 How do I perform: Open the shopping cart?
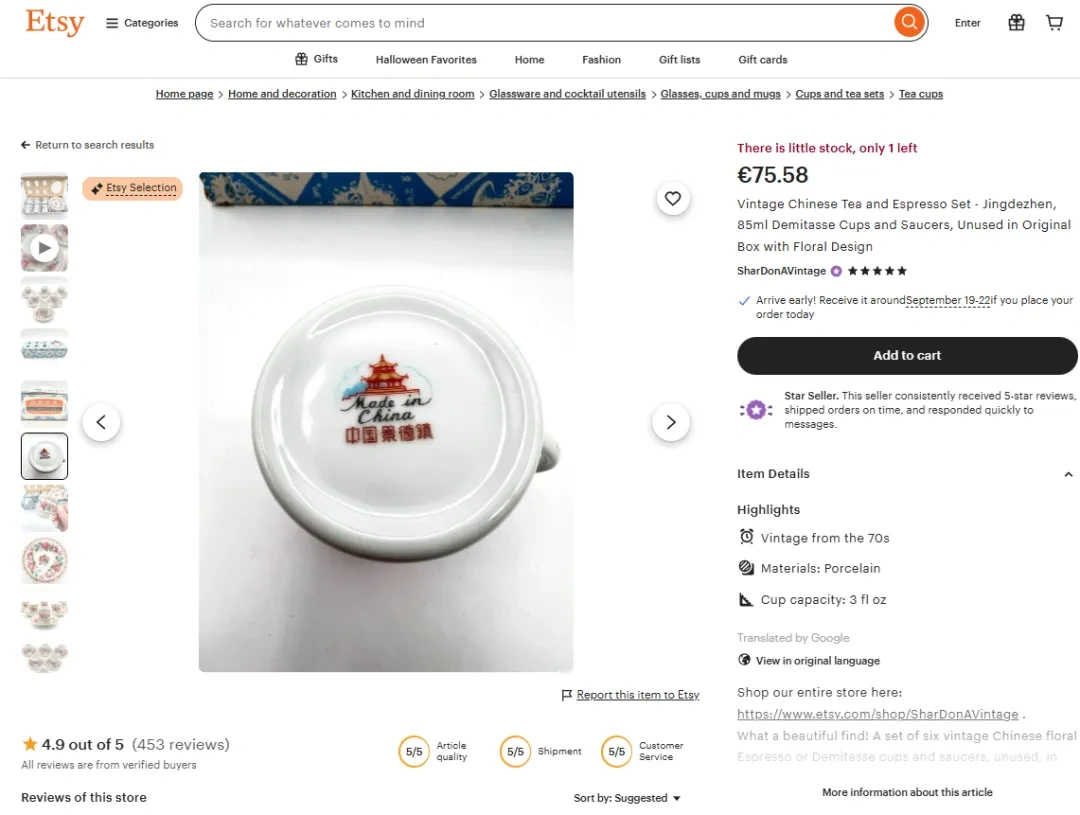coord(1054,22)
